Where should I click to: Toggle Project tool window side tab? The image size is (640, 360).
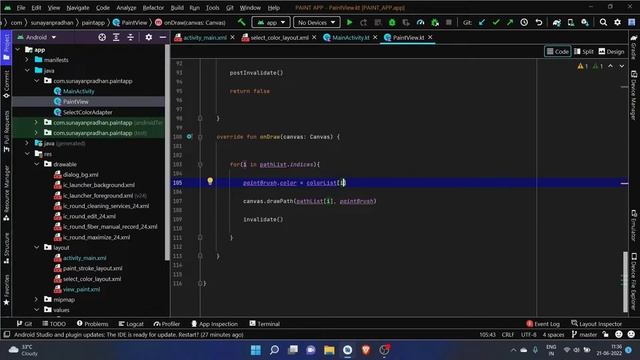coord(6,47)
